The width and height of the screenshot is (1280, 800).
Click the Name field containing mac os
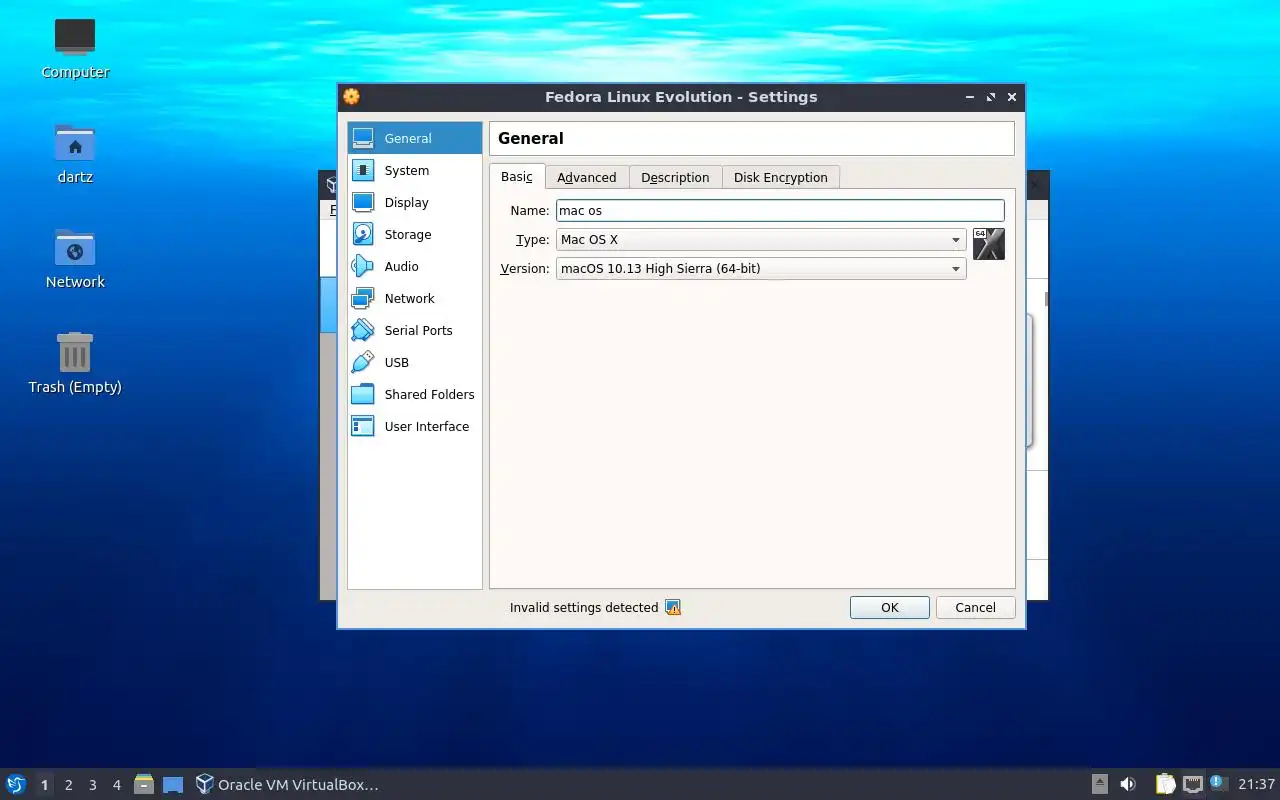[x=780, y=211]
